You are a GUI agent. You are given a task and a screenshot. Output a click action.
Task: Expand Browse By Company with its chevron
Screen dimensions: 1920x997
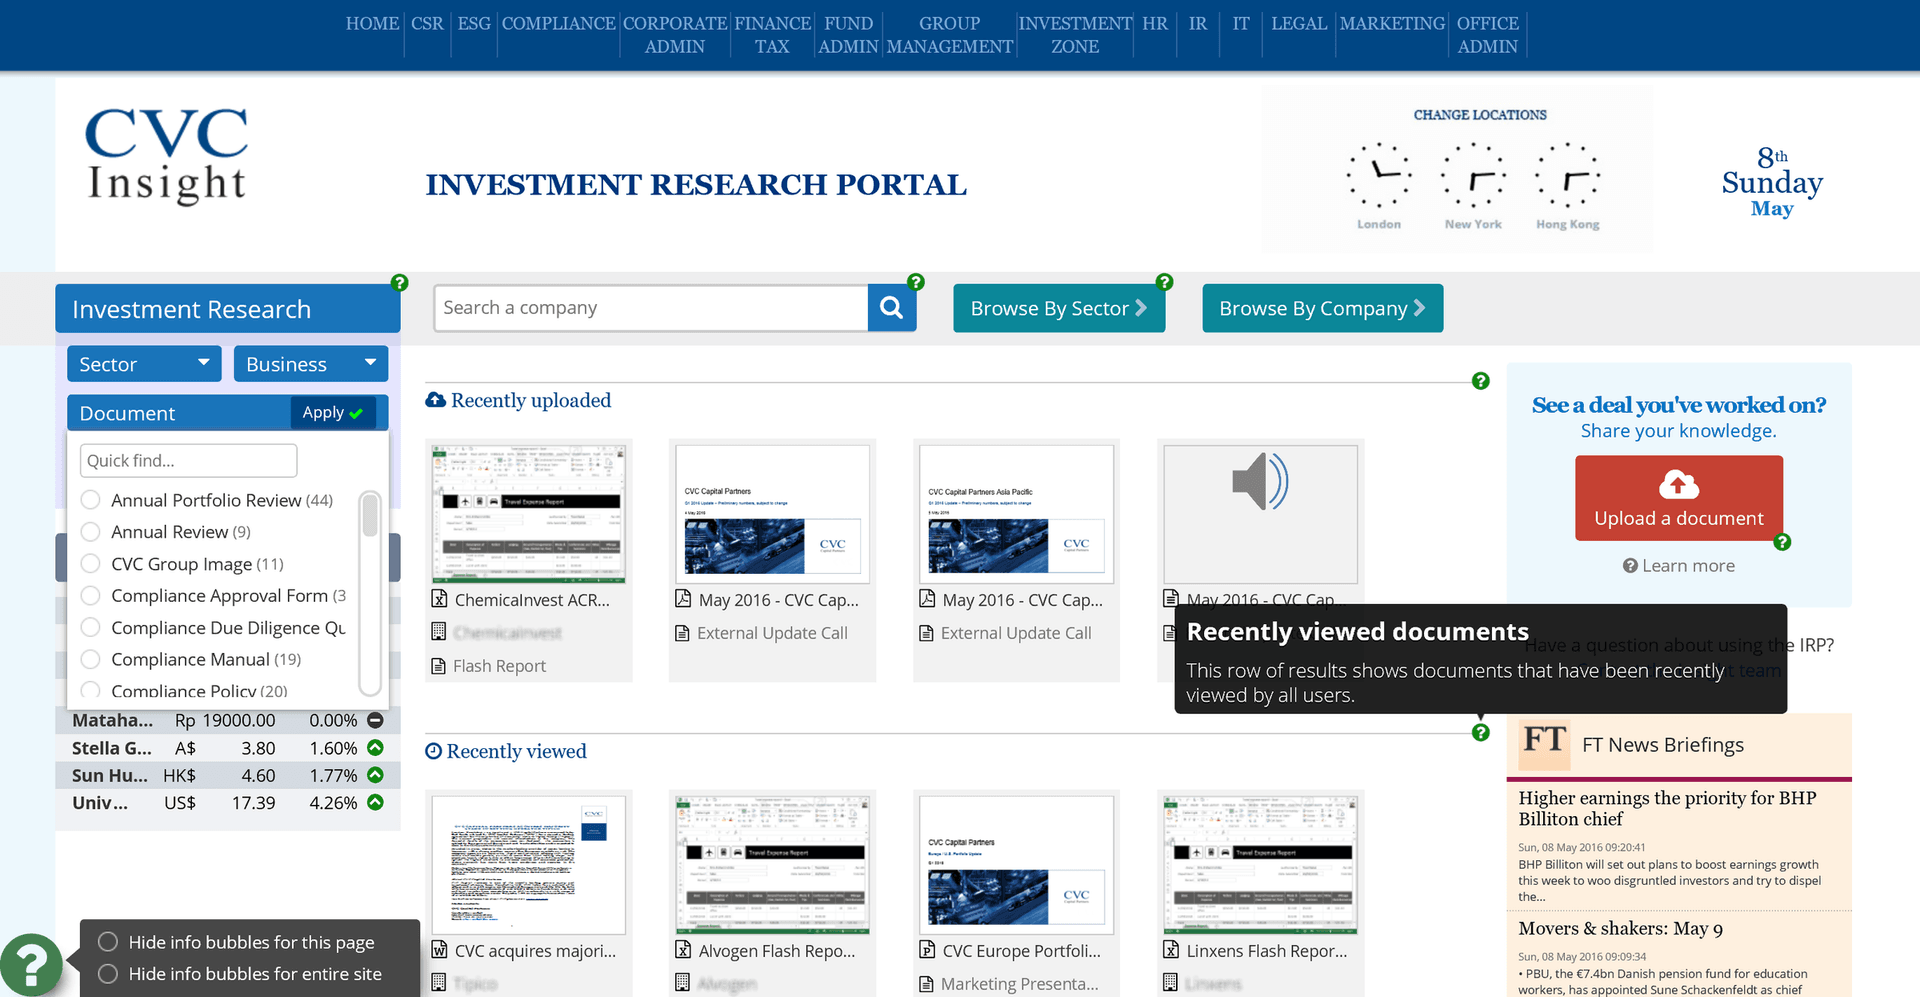click(x=1419, y=308)
